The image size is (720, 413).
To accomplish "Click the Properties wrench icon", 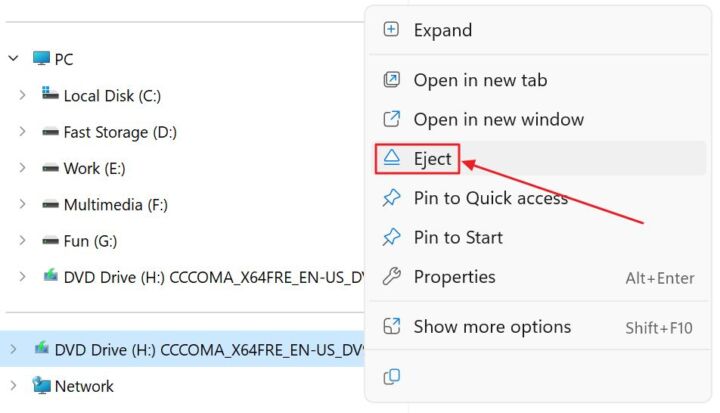I will (392, 276).
